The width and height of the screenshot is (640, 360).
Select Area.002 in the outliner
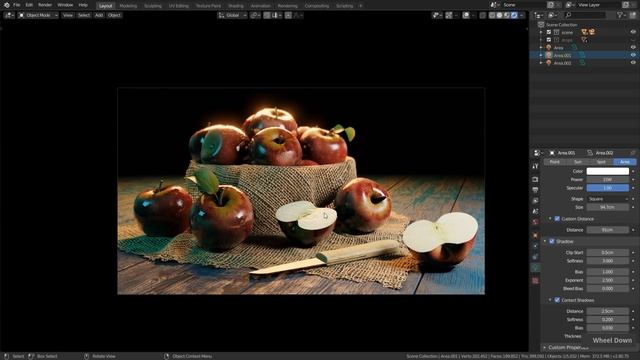(x=562, y=63)
